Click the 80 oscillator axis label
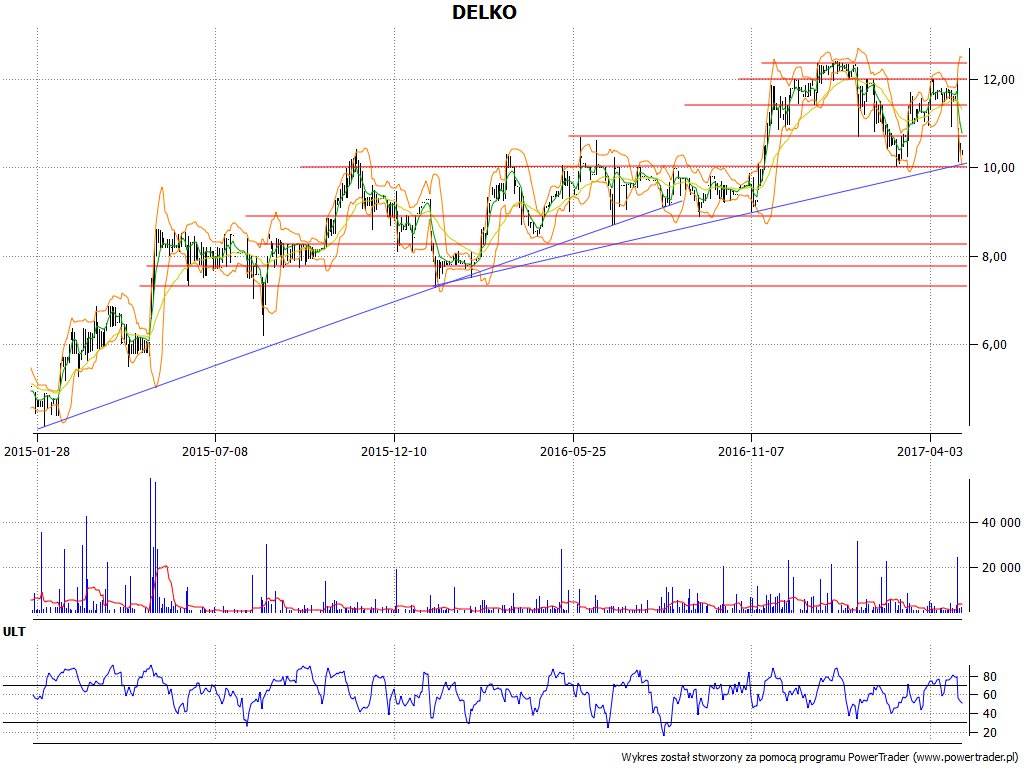This screenshot has width=1024, height=768. 989,677
